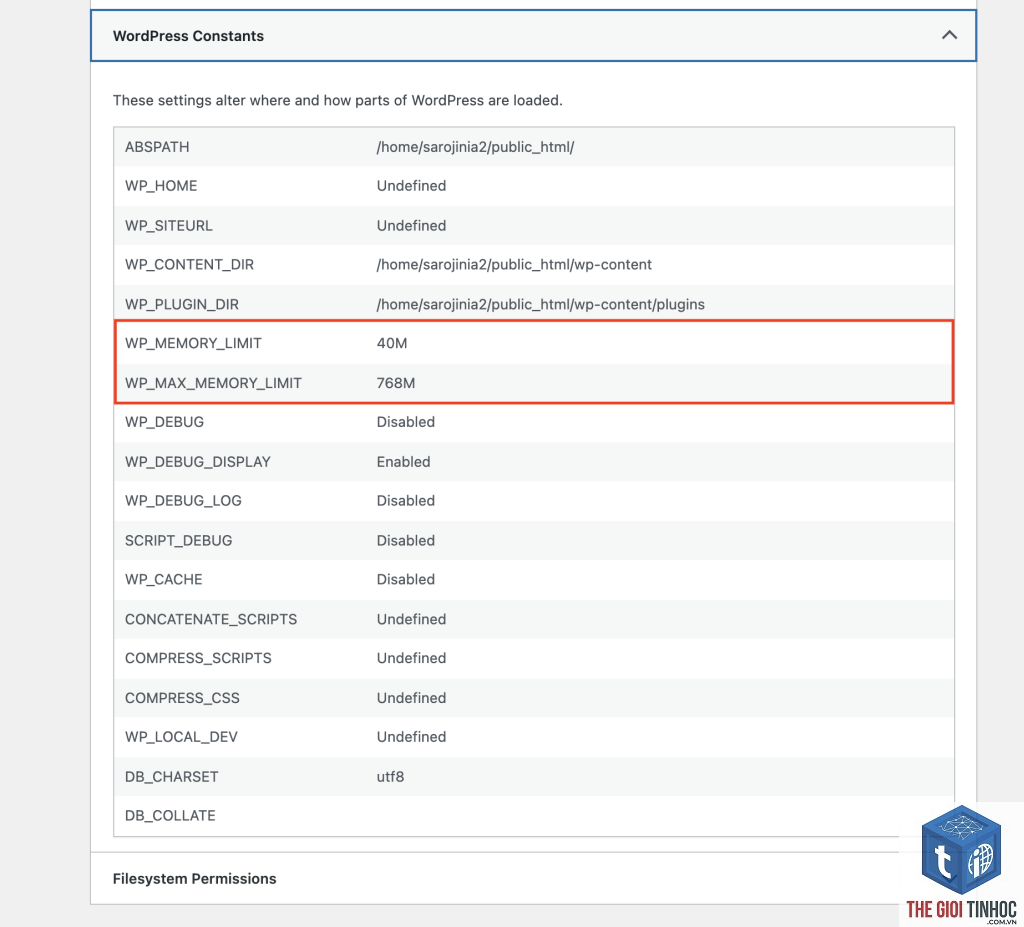Click the WP_LOCAL_DEV constant name
The width and height of the screenshot is (1024, 927).
tap(182, 737)
